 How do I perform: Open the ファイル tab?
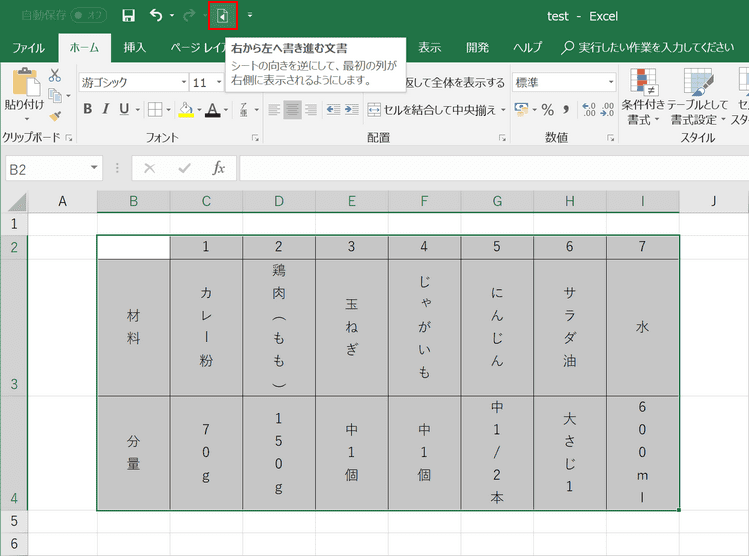28,48
